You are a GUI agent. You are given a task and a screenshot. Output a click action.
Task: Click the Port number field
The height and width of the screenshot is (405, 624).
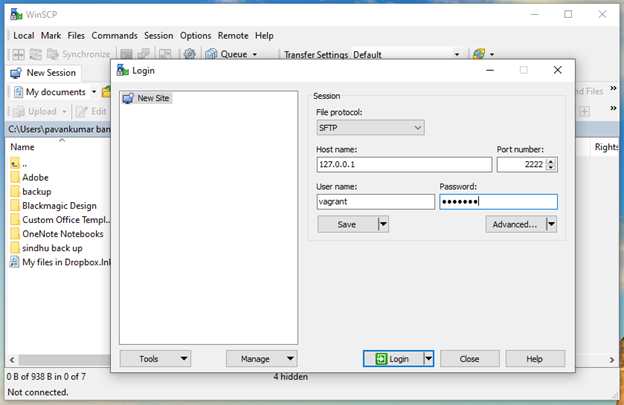tap(522, 164)
